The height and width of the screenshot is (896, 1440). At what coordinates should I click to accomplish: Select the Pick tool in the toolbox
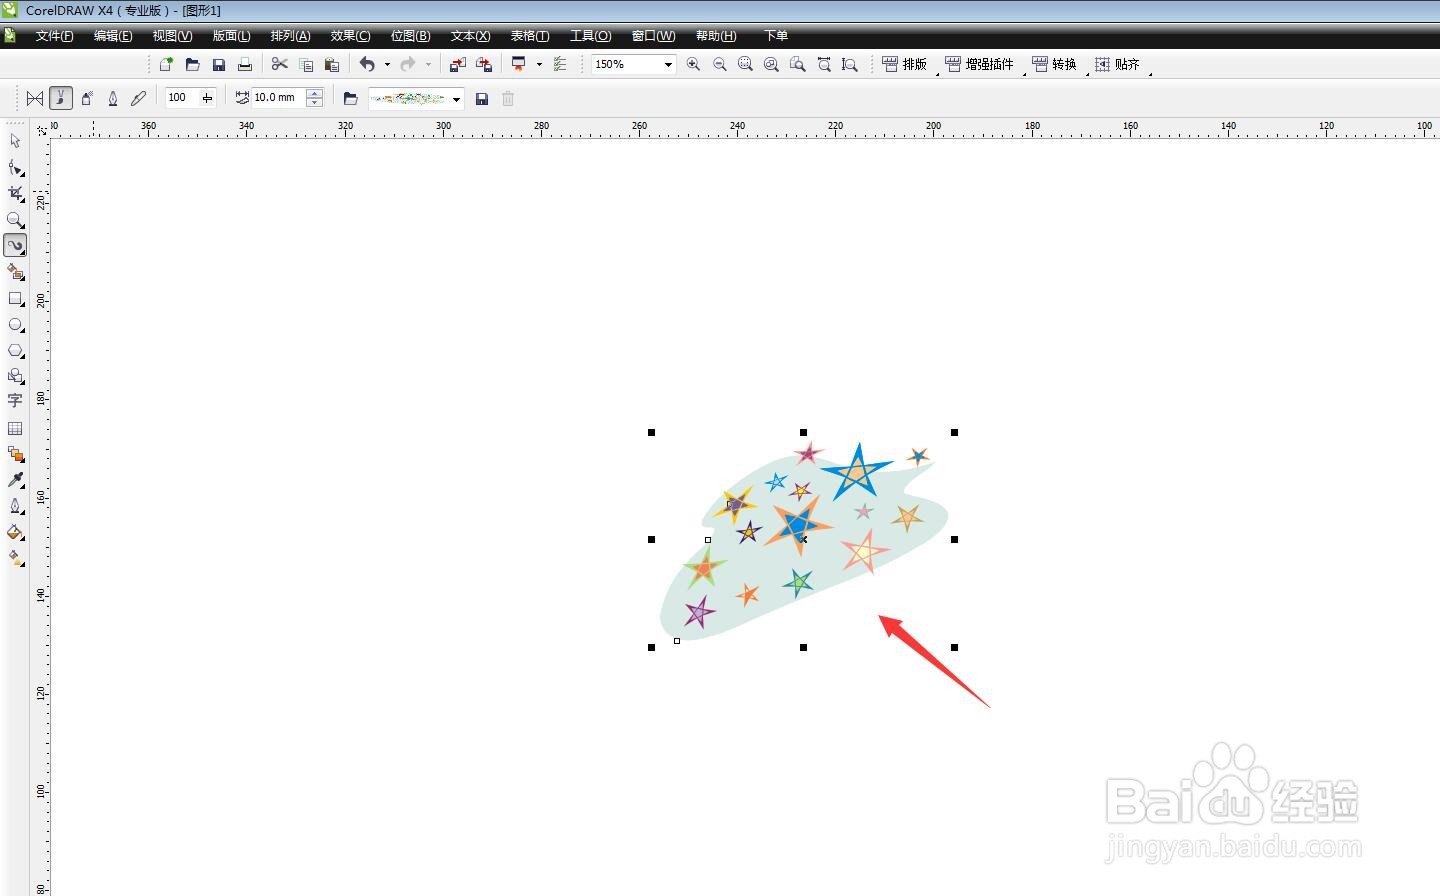[x=15, y=141]
